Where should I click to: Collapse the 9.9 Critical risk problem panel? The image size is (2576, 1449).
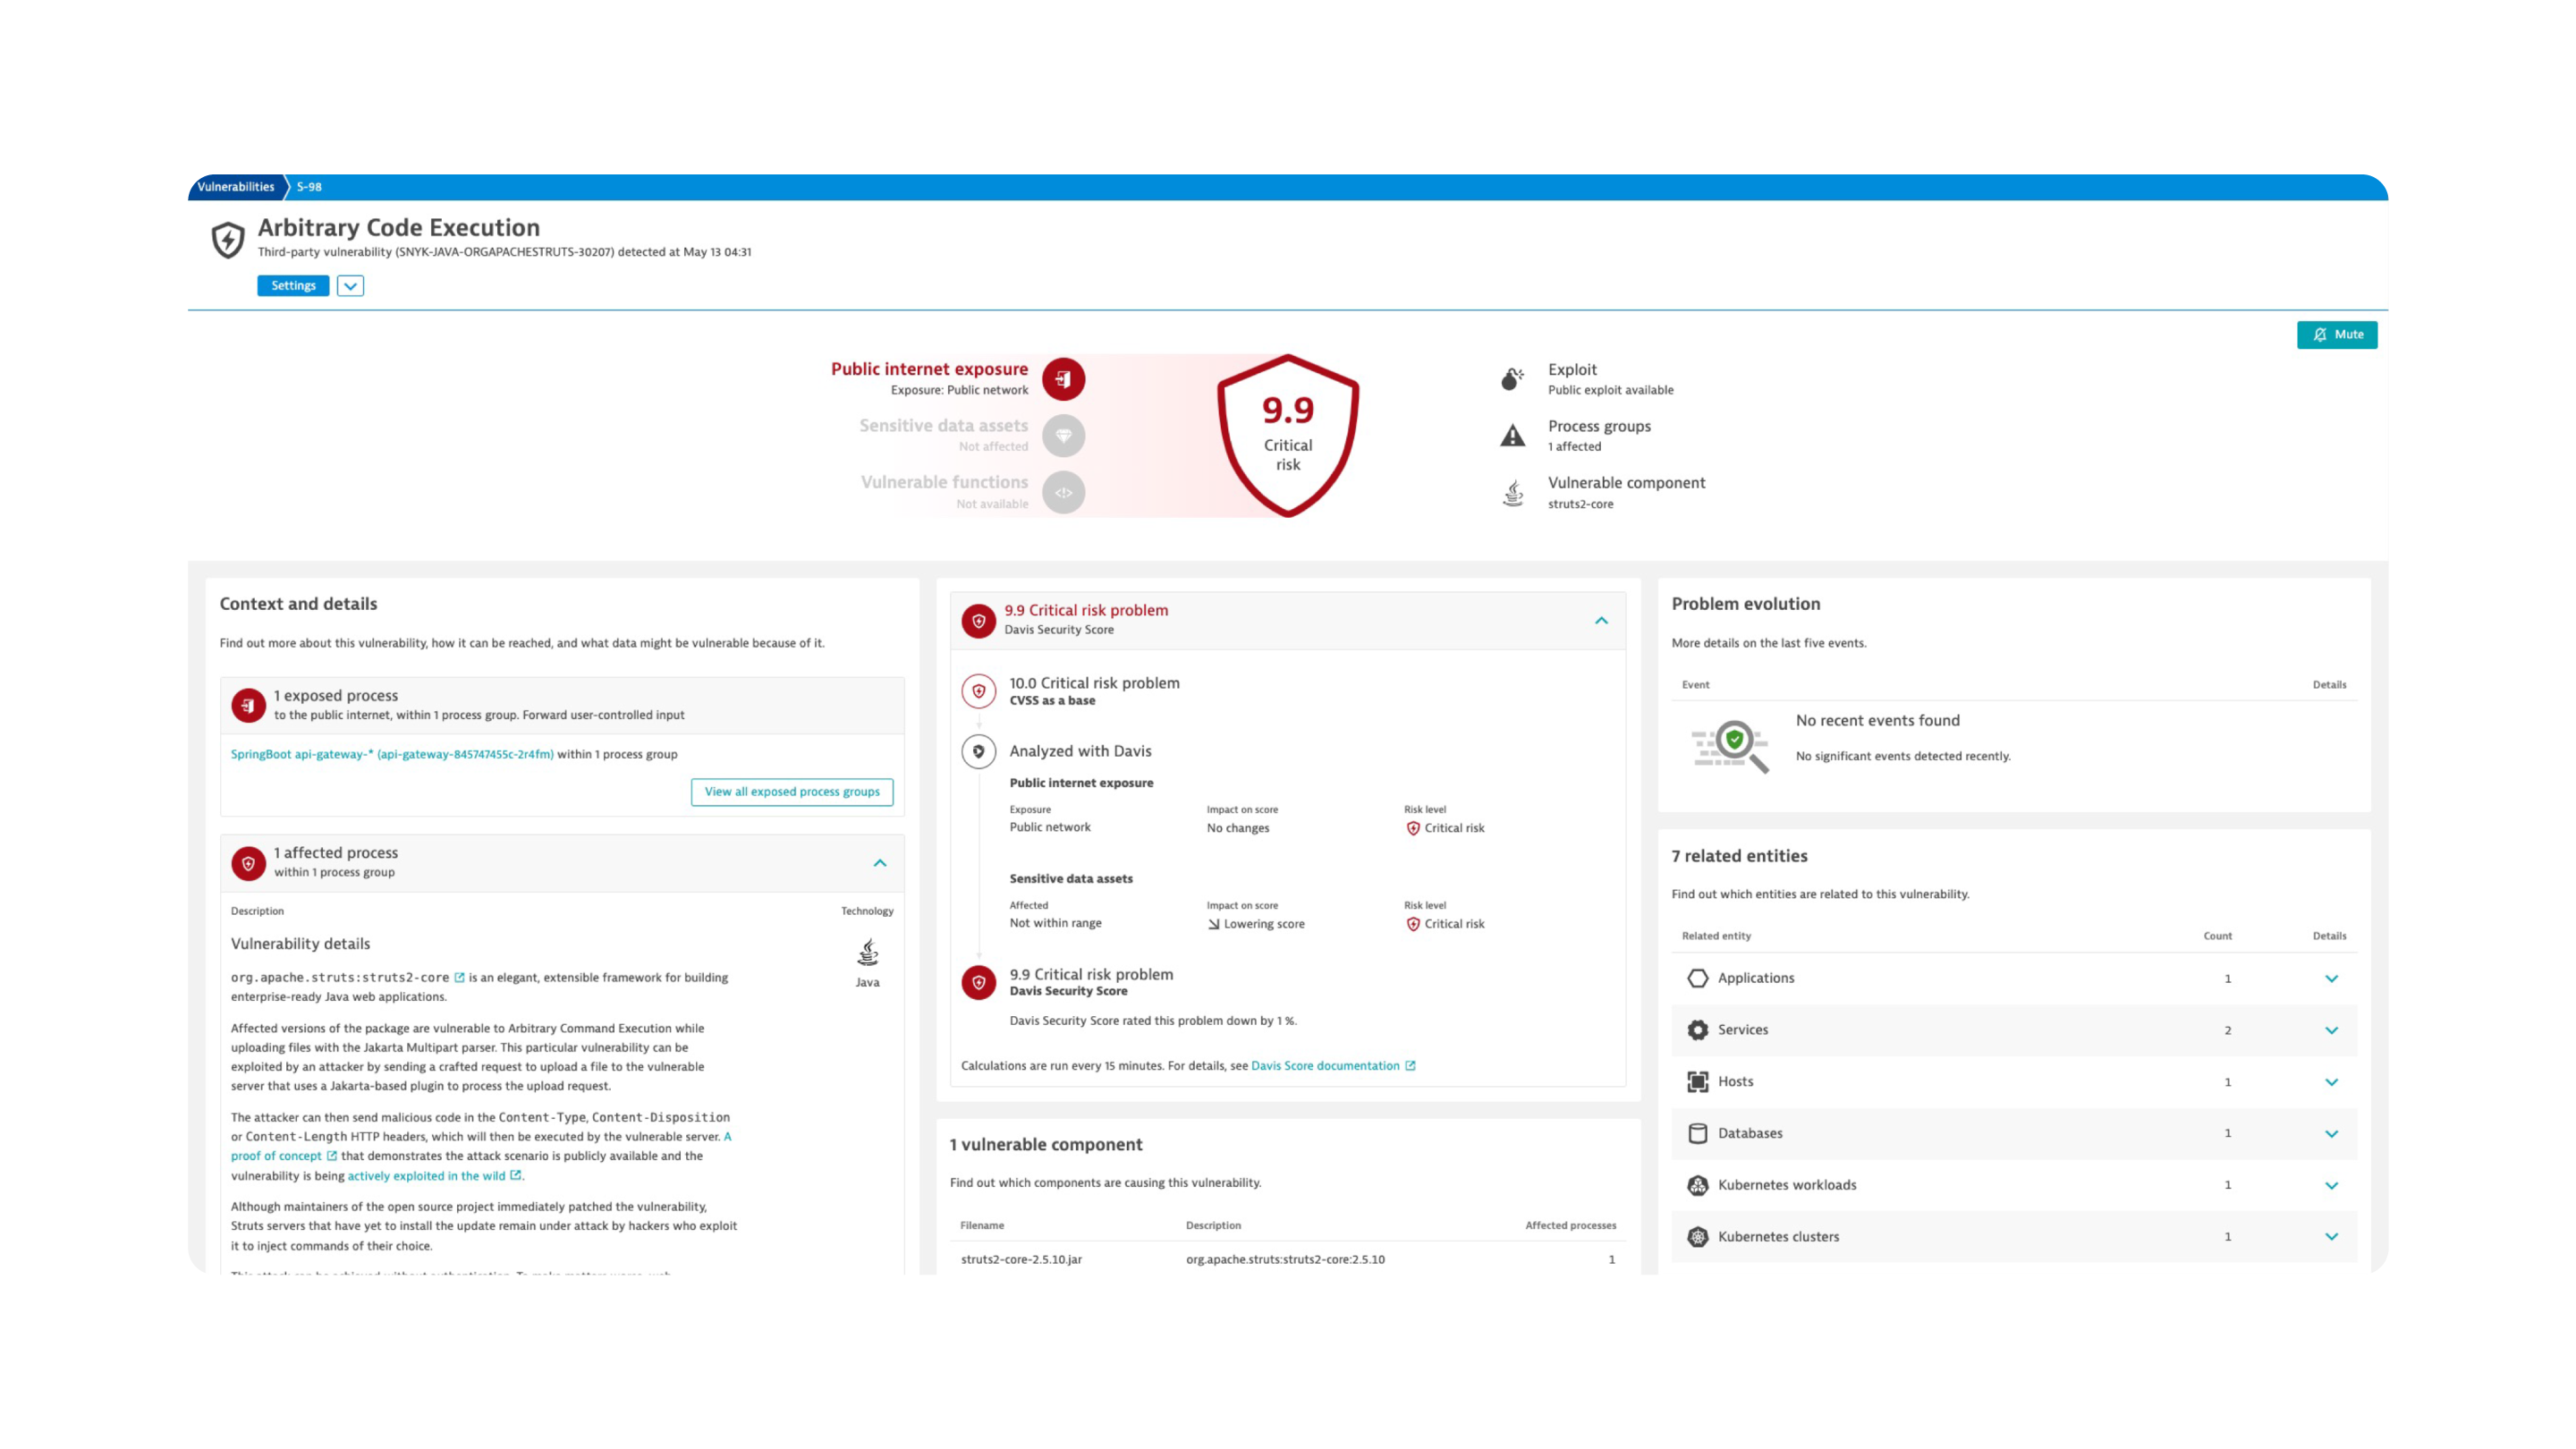pyautogui.click(x=1601, y=621)
